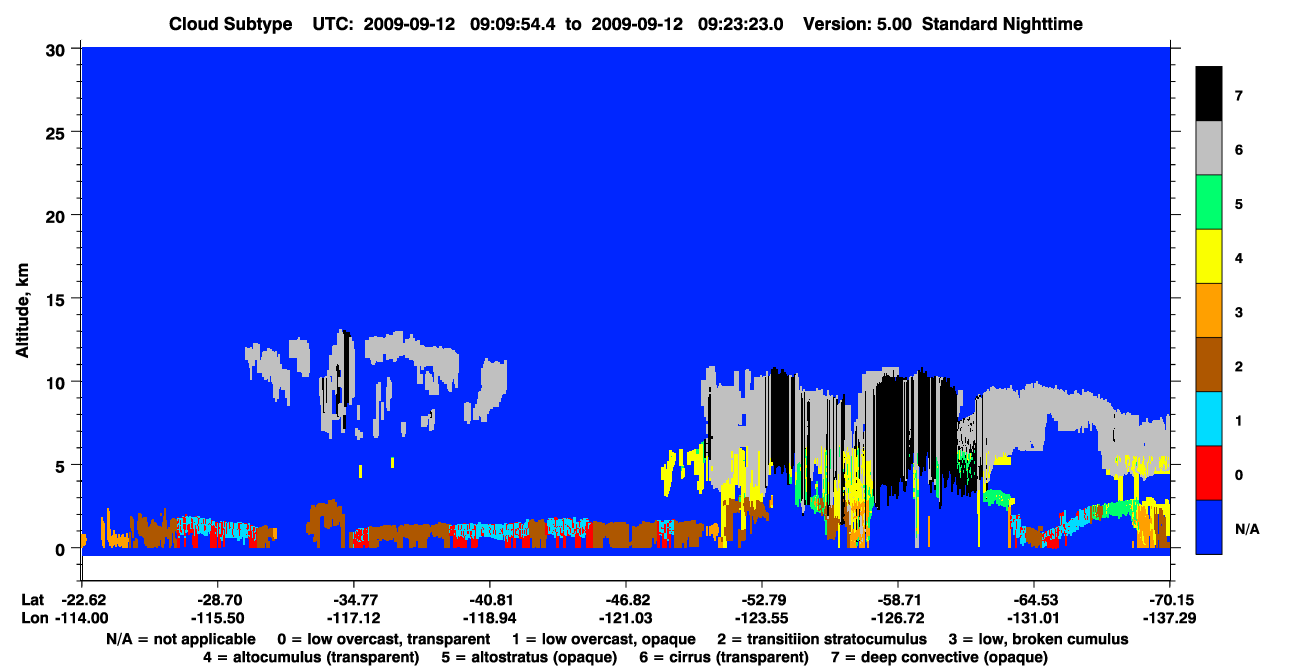Screen dimensions: 1300x667
Task: Select the yellow altocumulus legend swatch
Action: pyautogui.click(x=1209, y=257)
